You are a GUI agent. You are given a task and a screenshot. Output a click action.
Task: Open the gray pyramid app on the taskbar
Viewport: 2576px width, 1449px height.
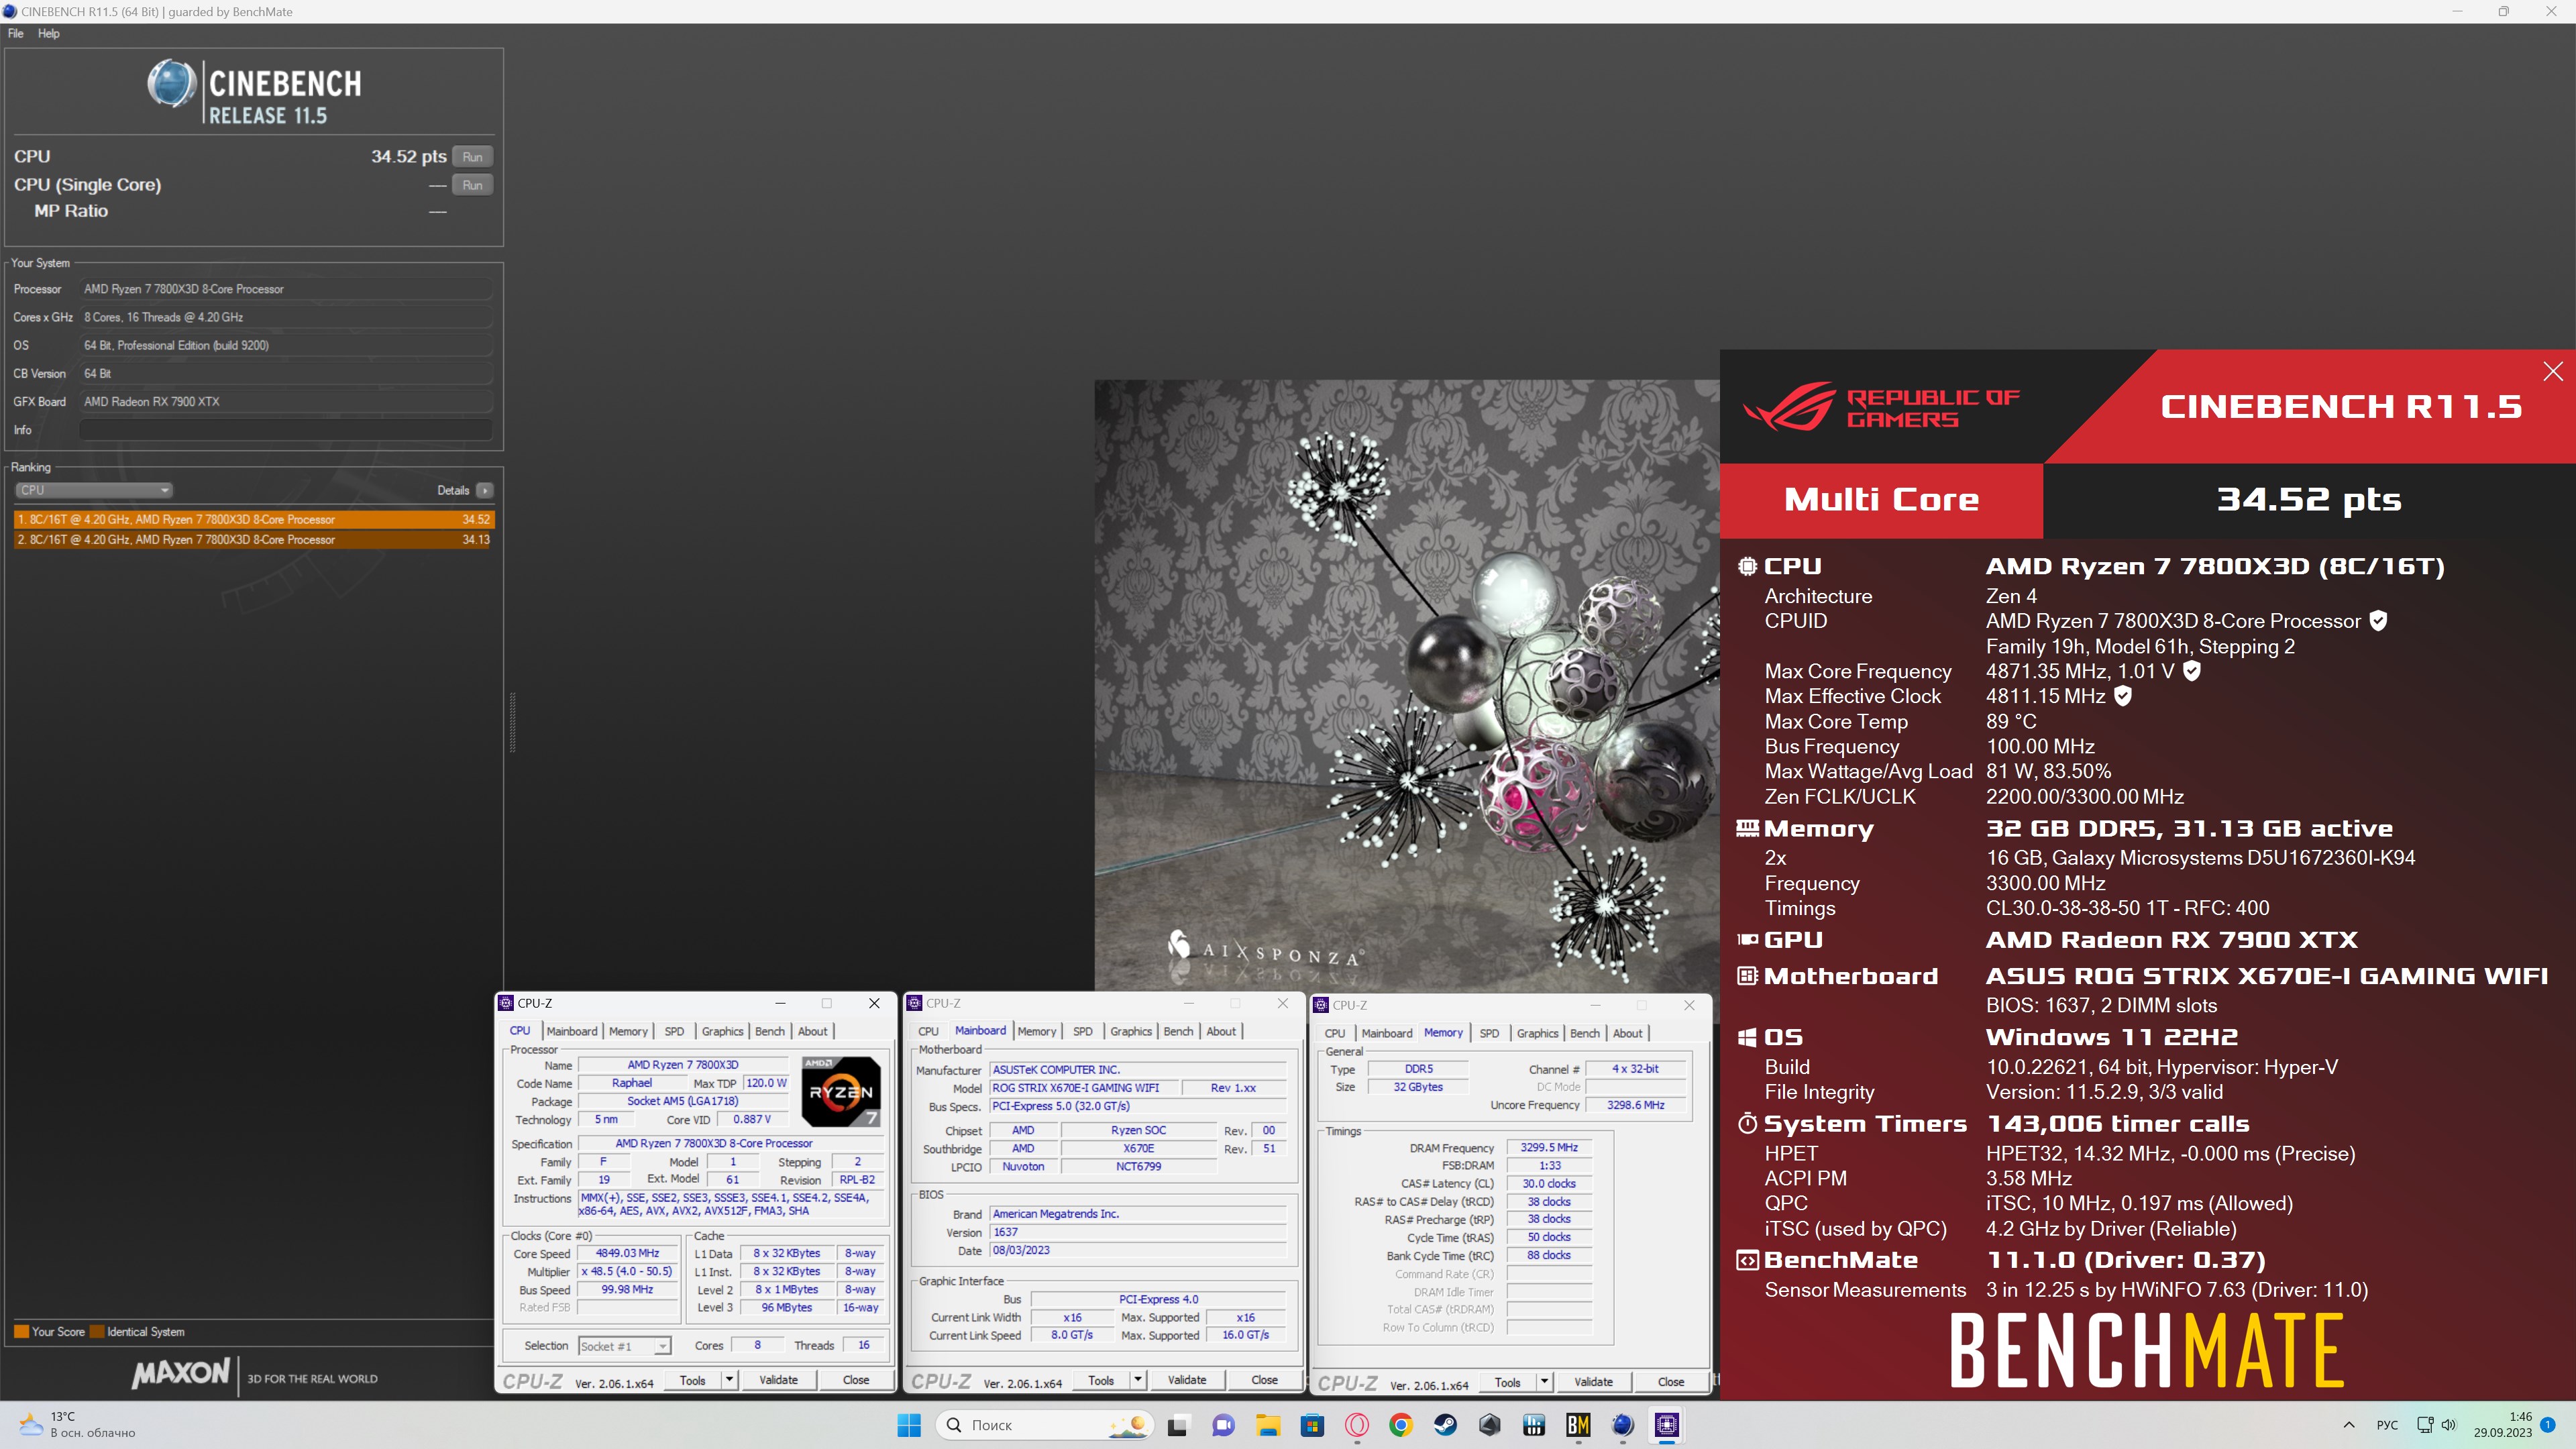(1490, 1425)
